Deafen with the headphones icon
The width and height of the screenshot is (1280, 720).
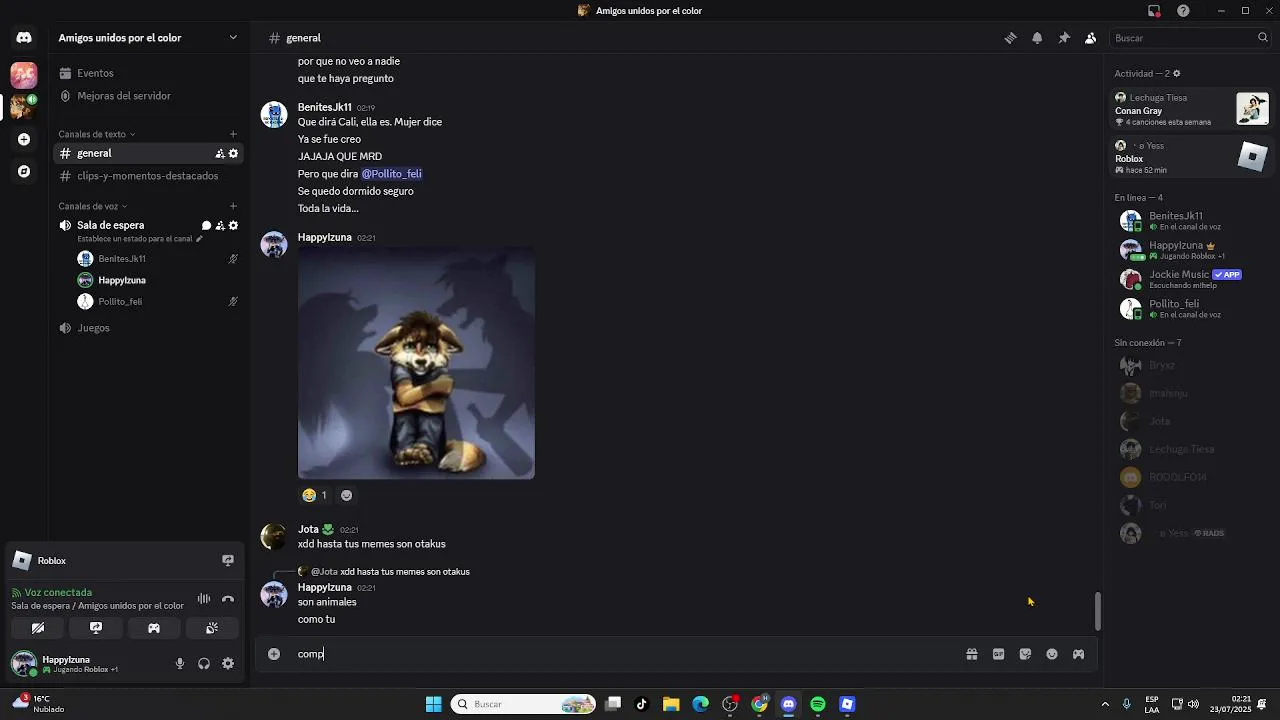[204, 663]
